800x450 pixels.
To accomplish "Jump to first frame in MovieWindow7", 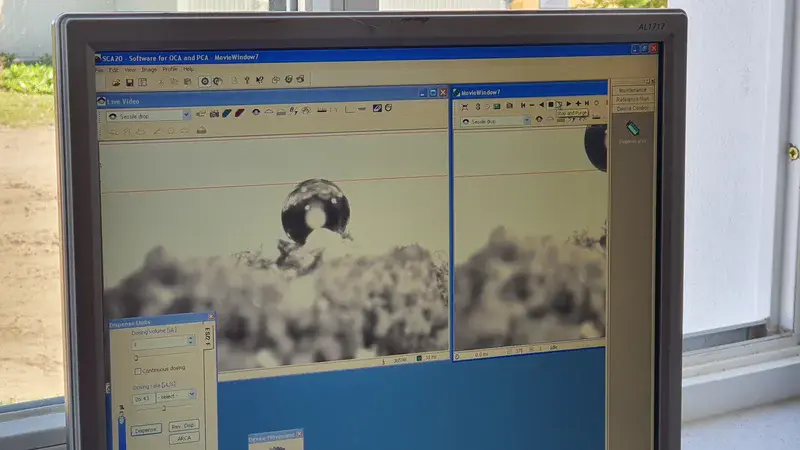I will tap(523, 105).
